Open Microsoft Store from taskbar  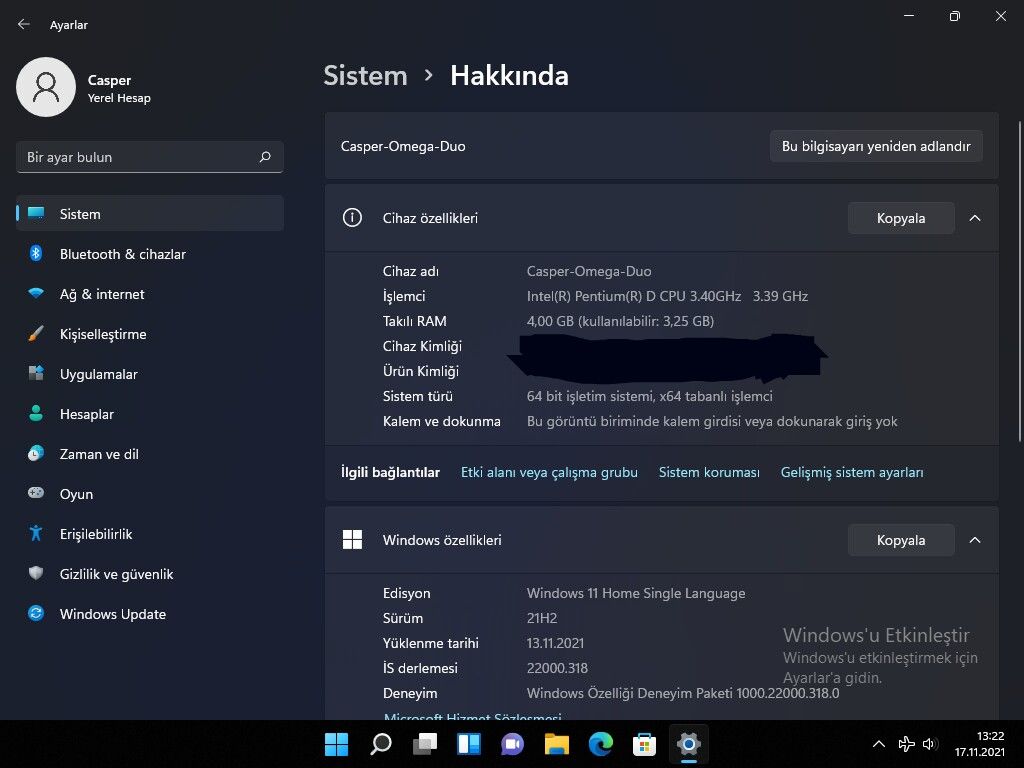pyautogui.click(x=645, y=744)
